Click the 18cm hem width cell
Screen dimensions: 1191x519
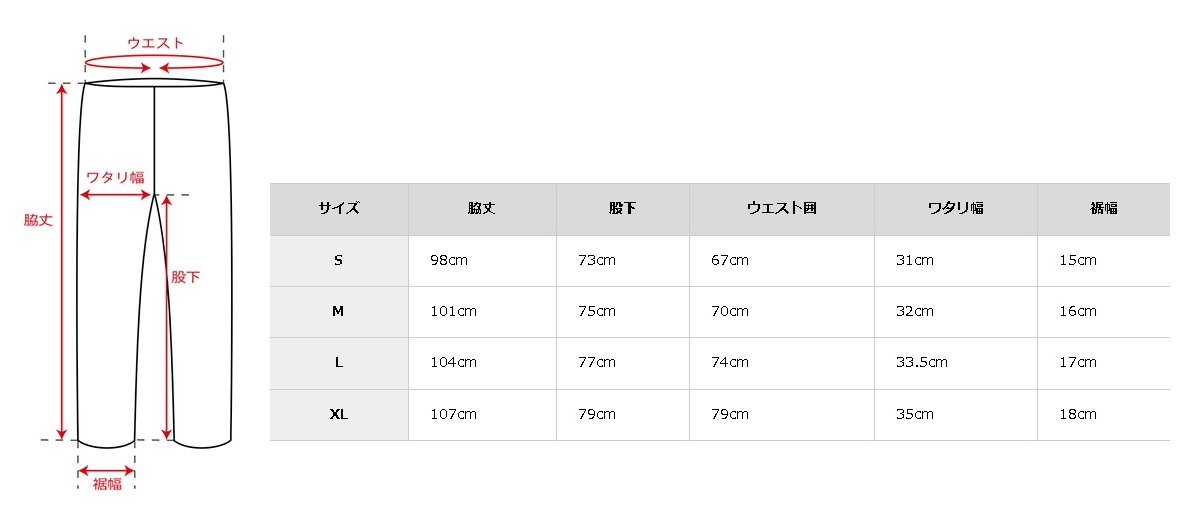coord(1078,415)
